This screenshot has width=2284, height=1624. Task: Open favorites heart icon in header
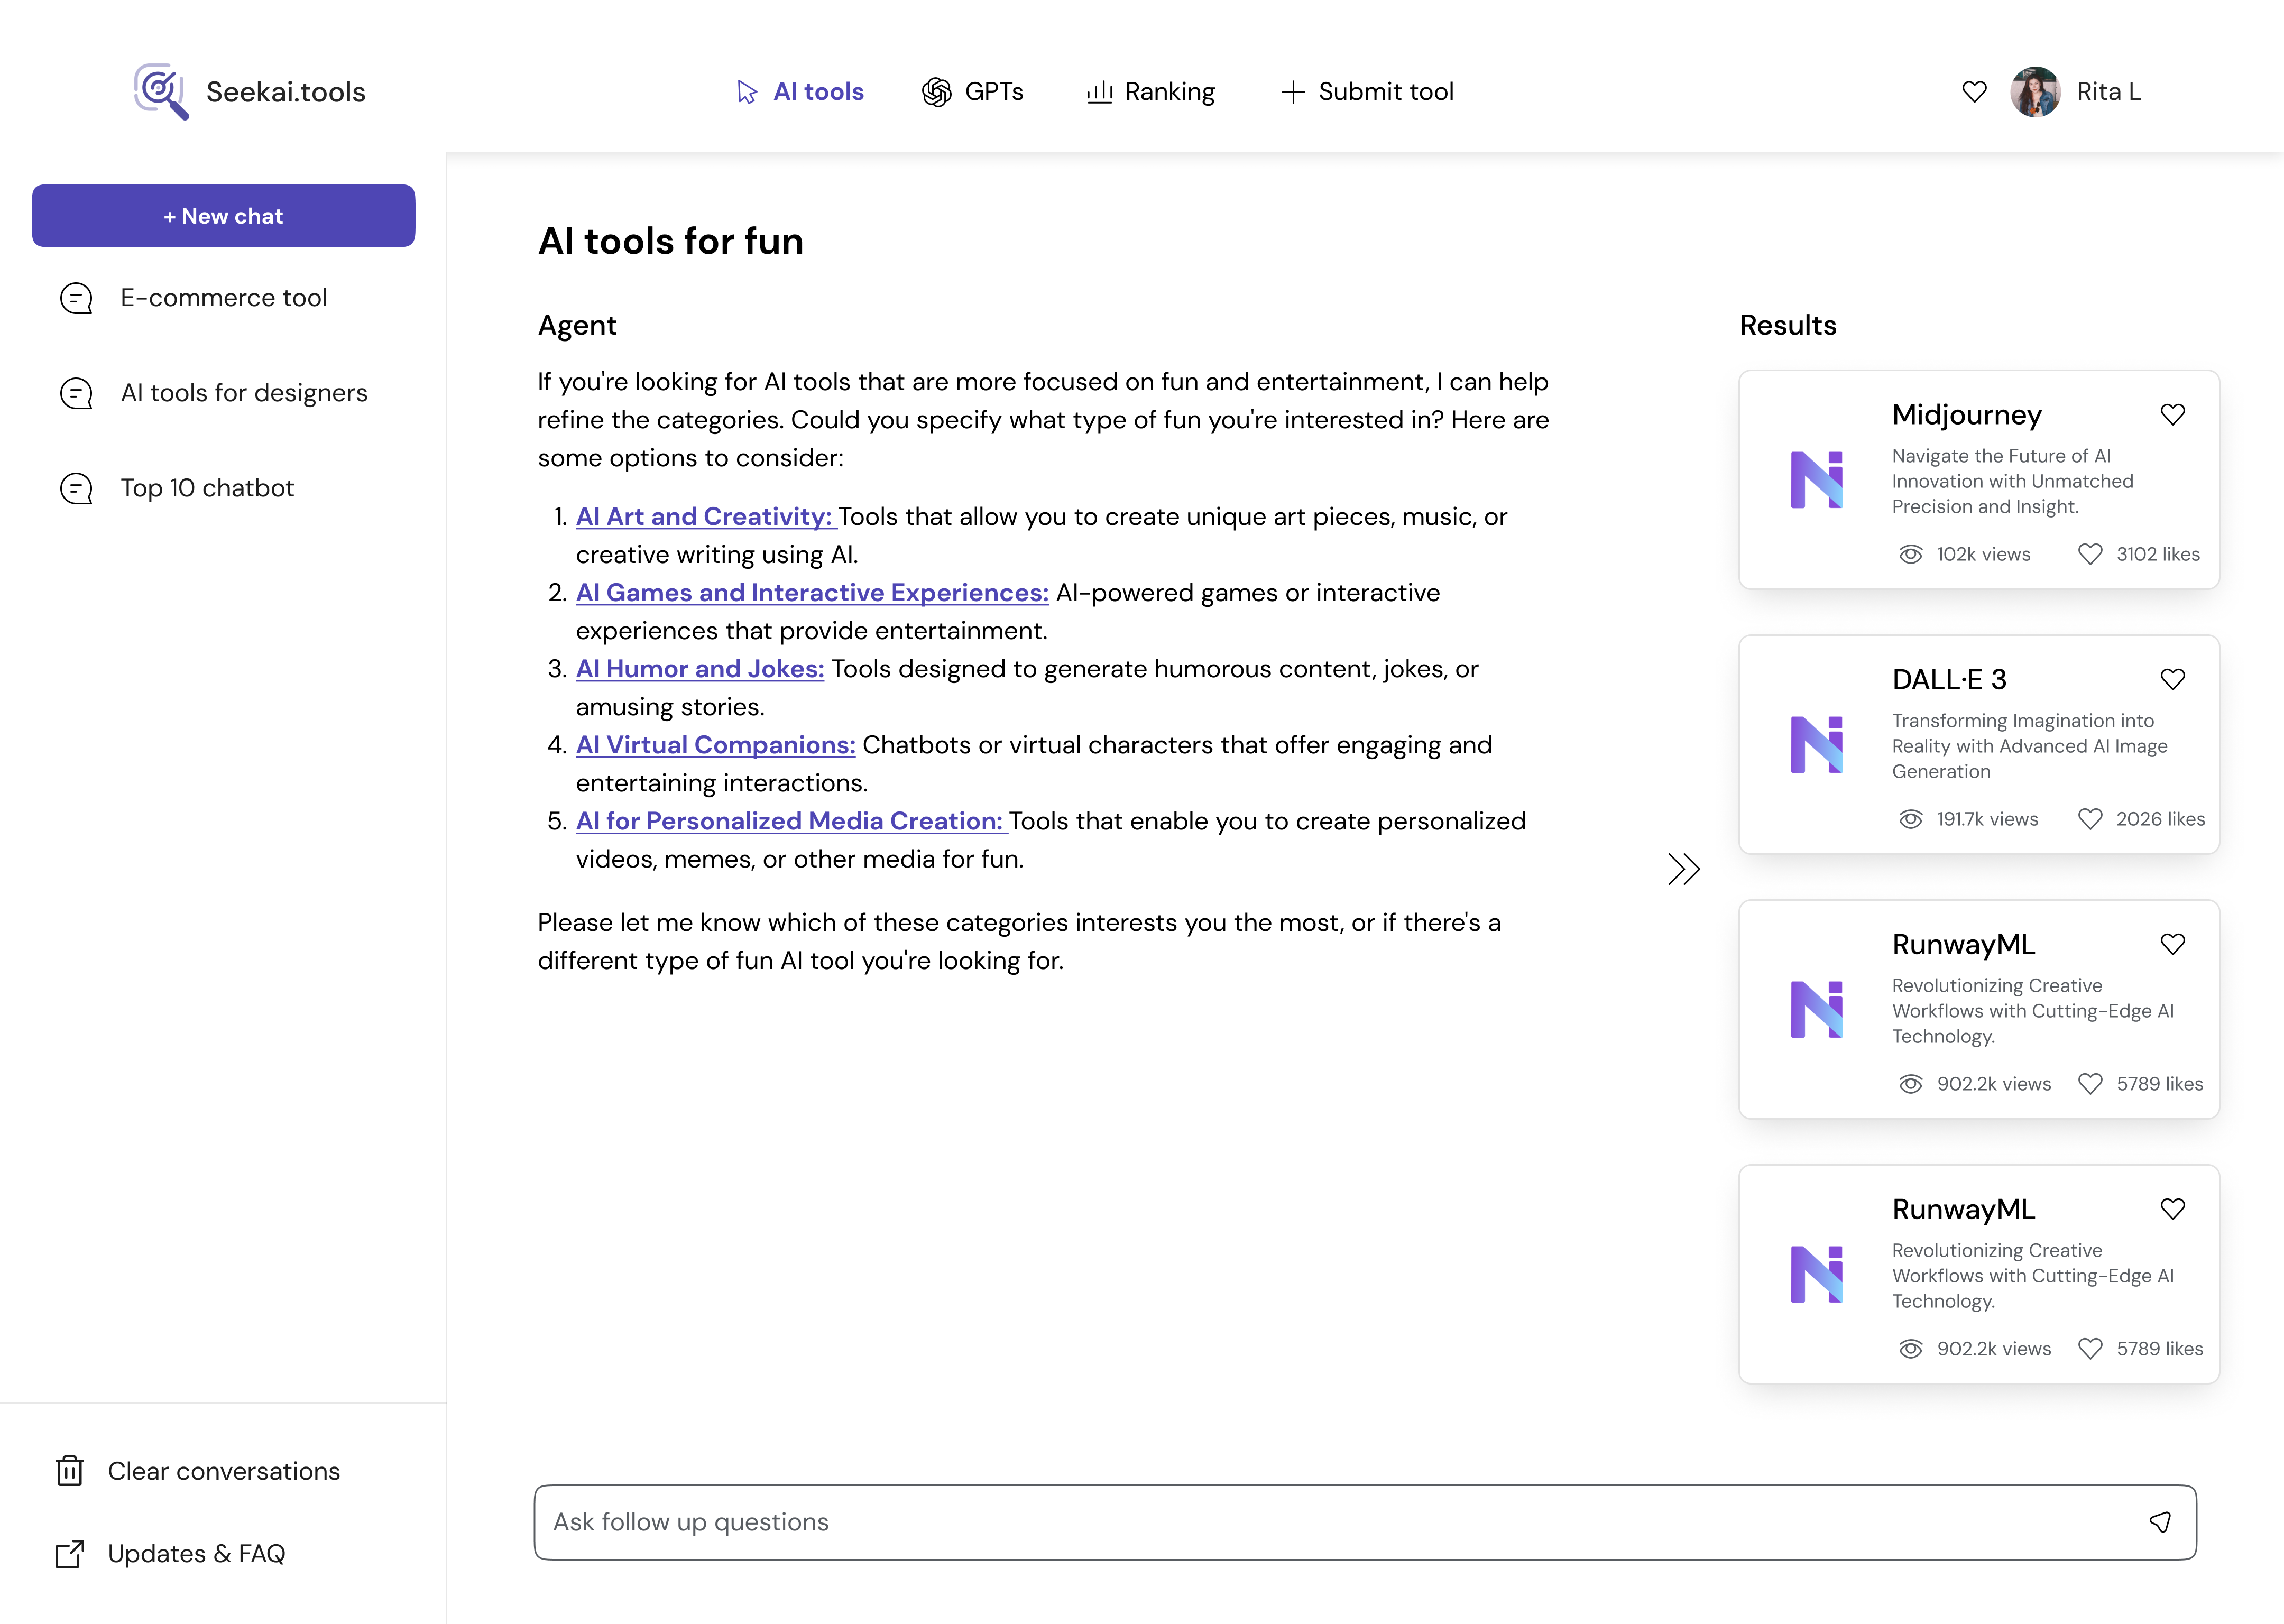(1974, 92)
